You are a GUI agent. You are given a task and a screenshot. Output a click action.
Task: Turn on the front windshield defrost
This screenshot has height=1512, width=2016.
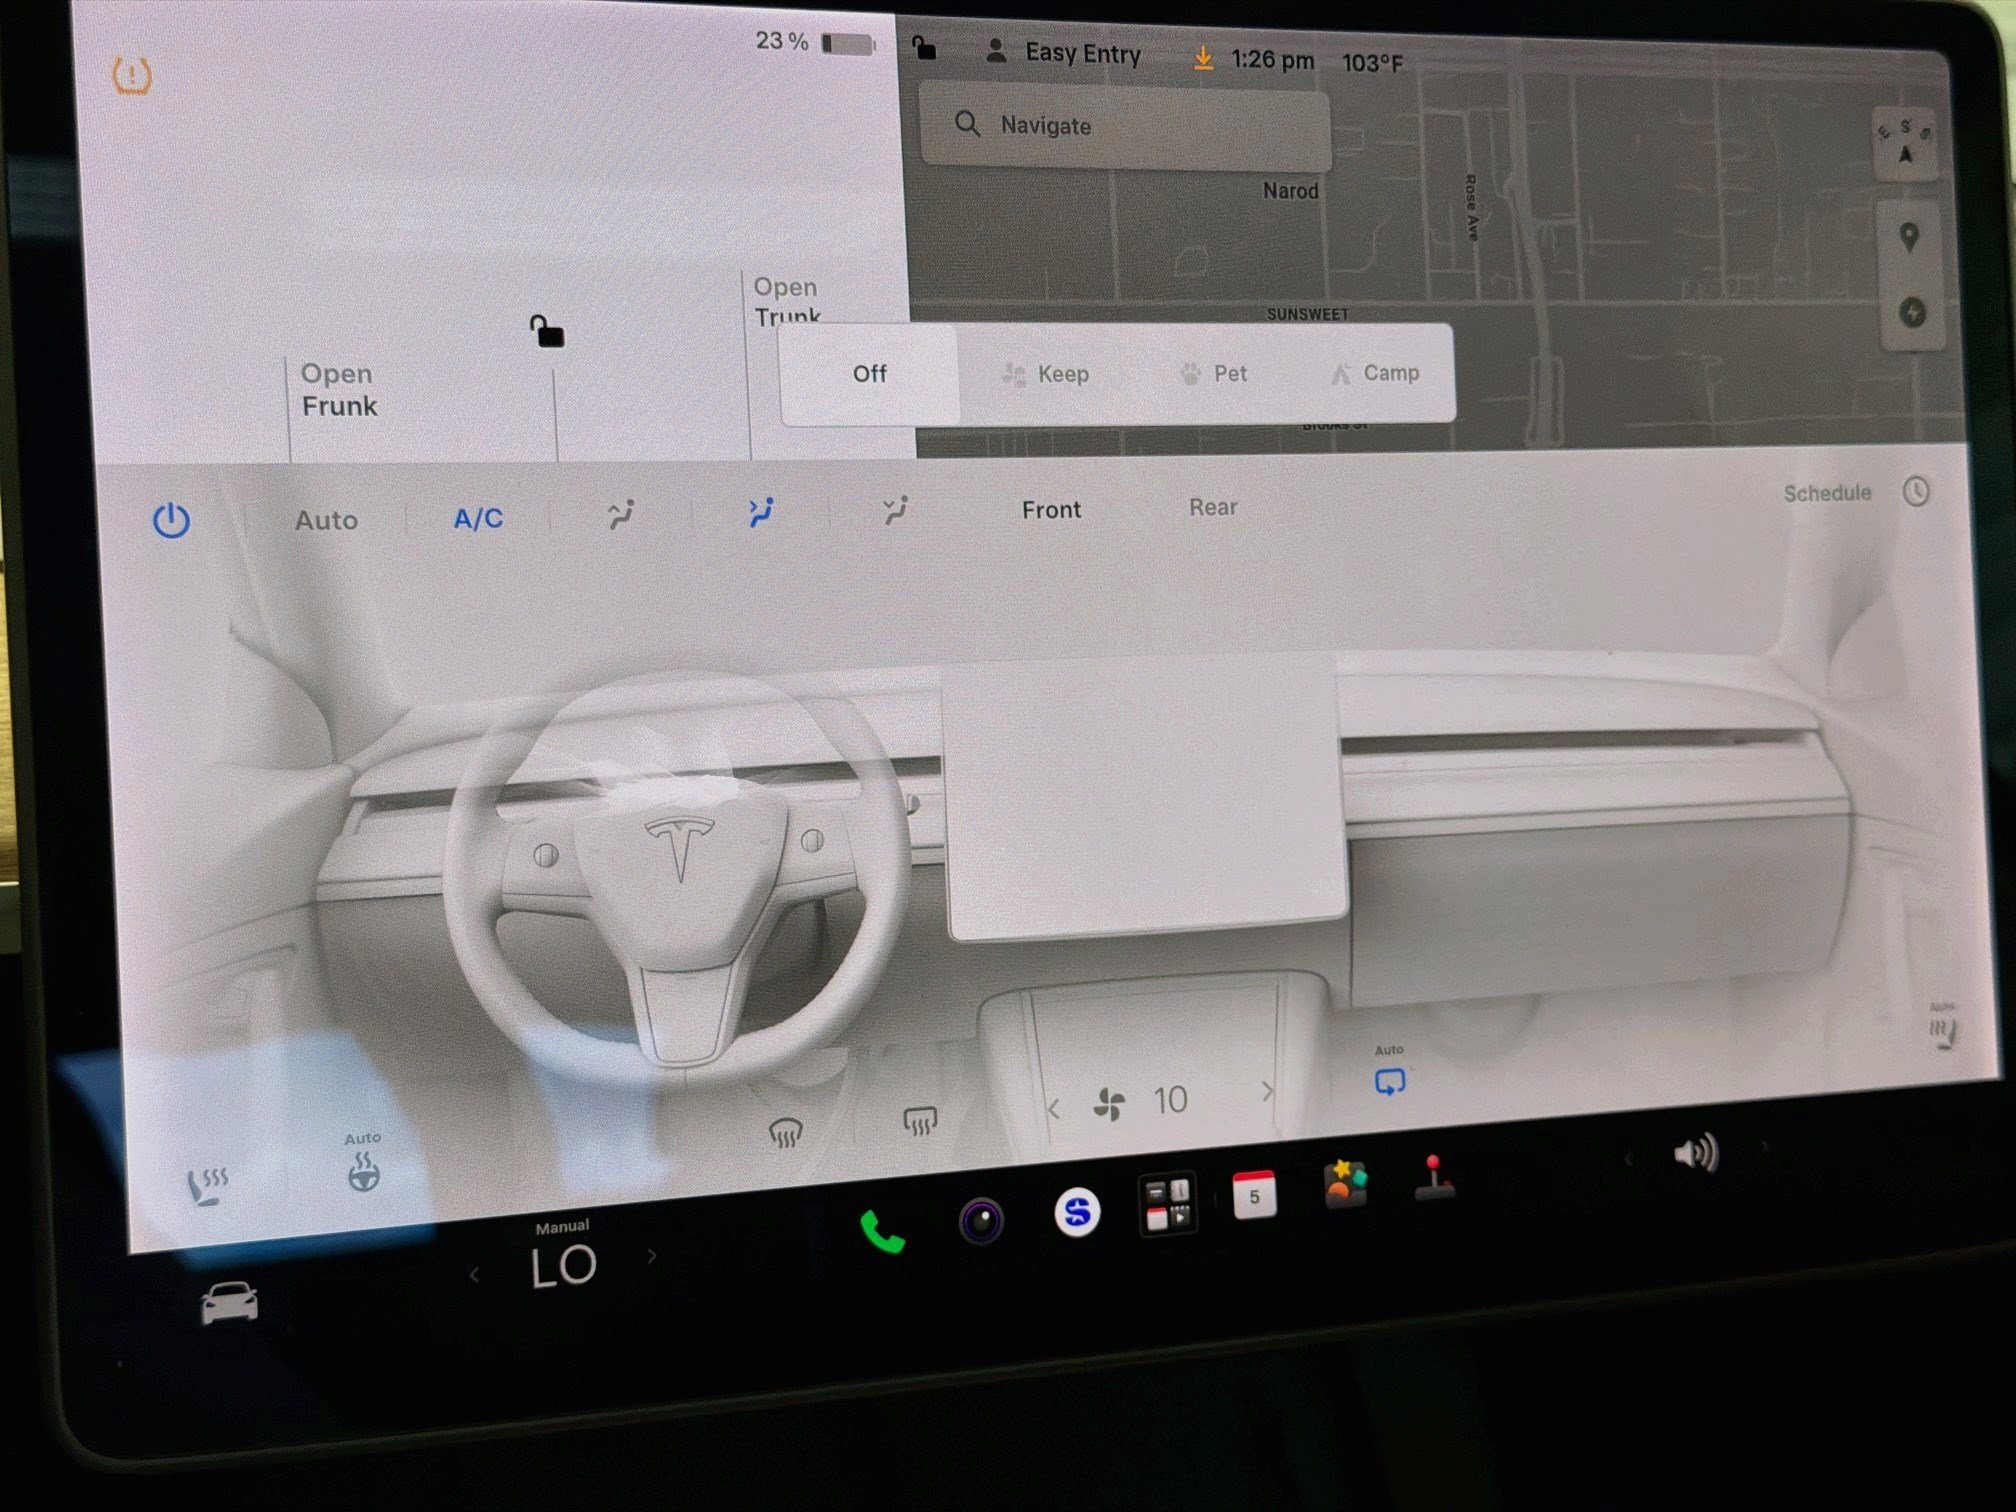point(785,1132)
